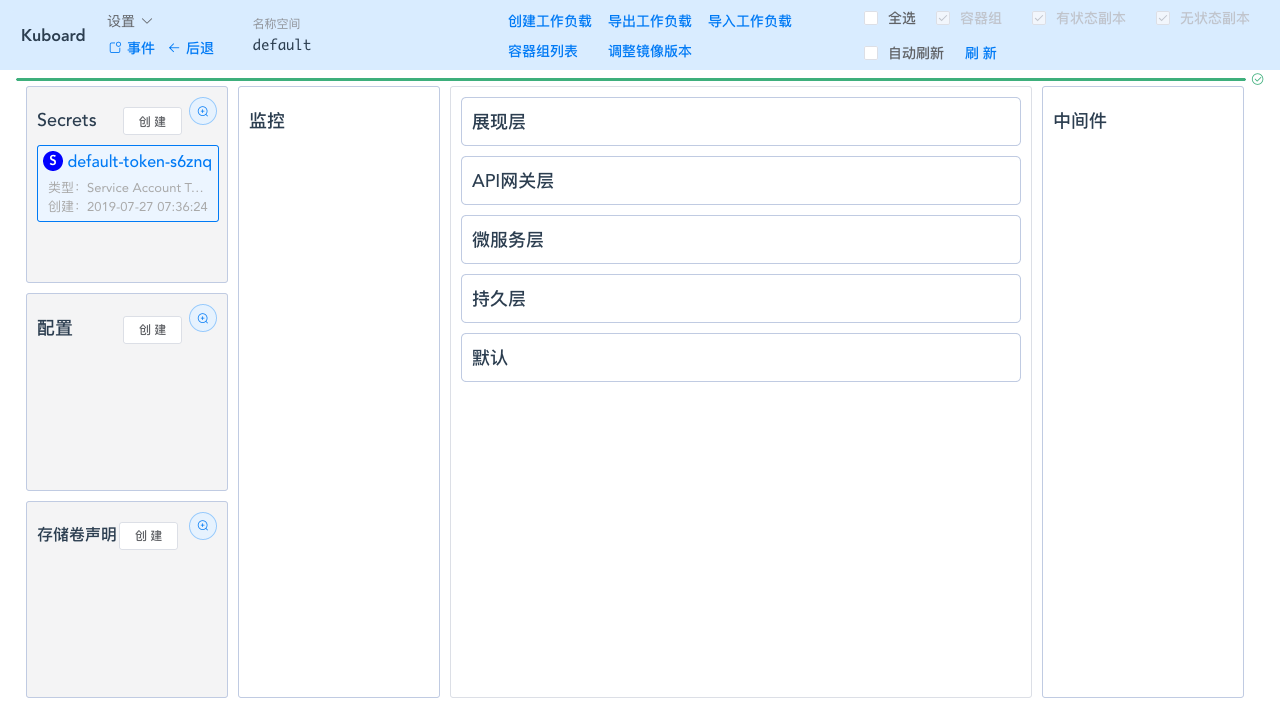Enable the 自动刷新 auto-refresh checkbox

[x=870, y=53]
